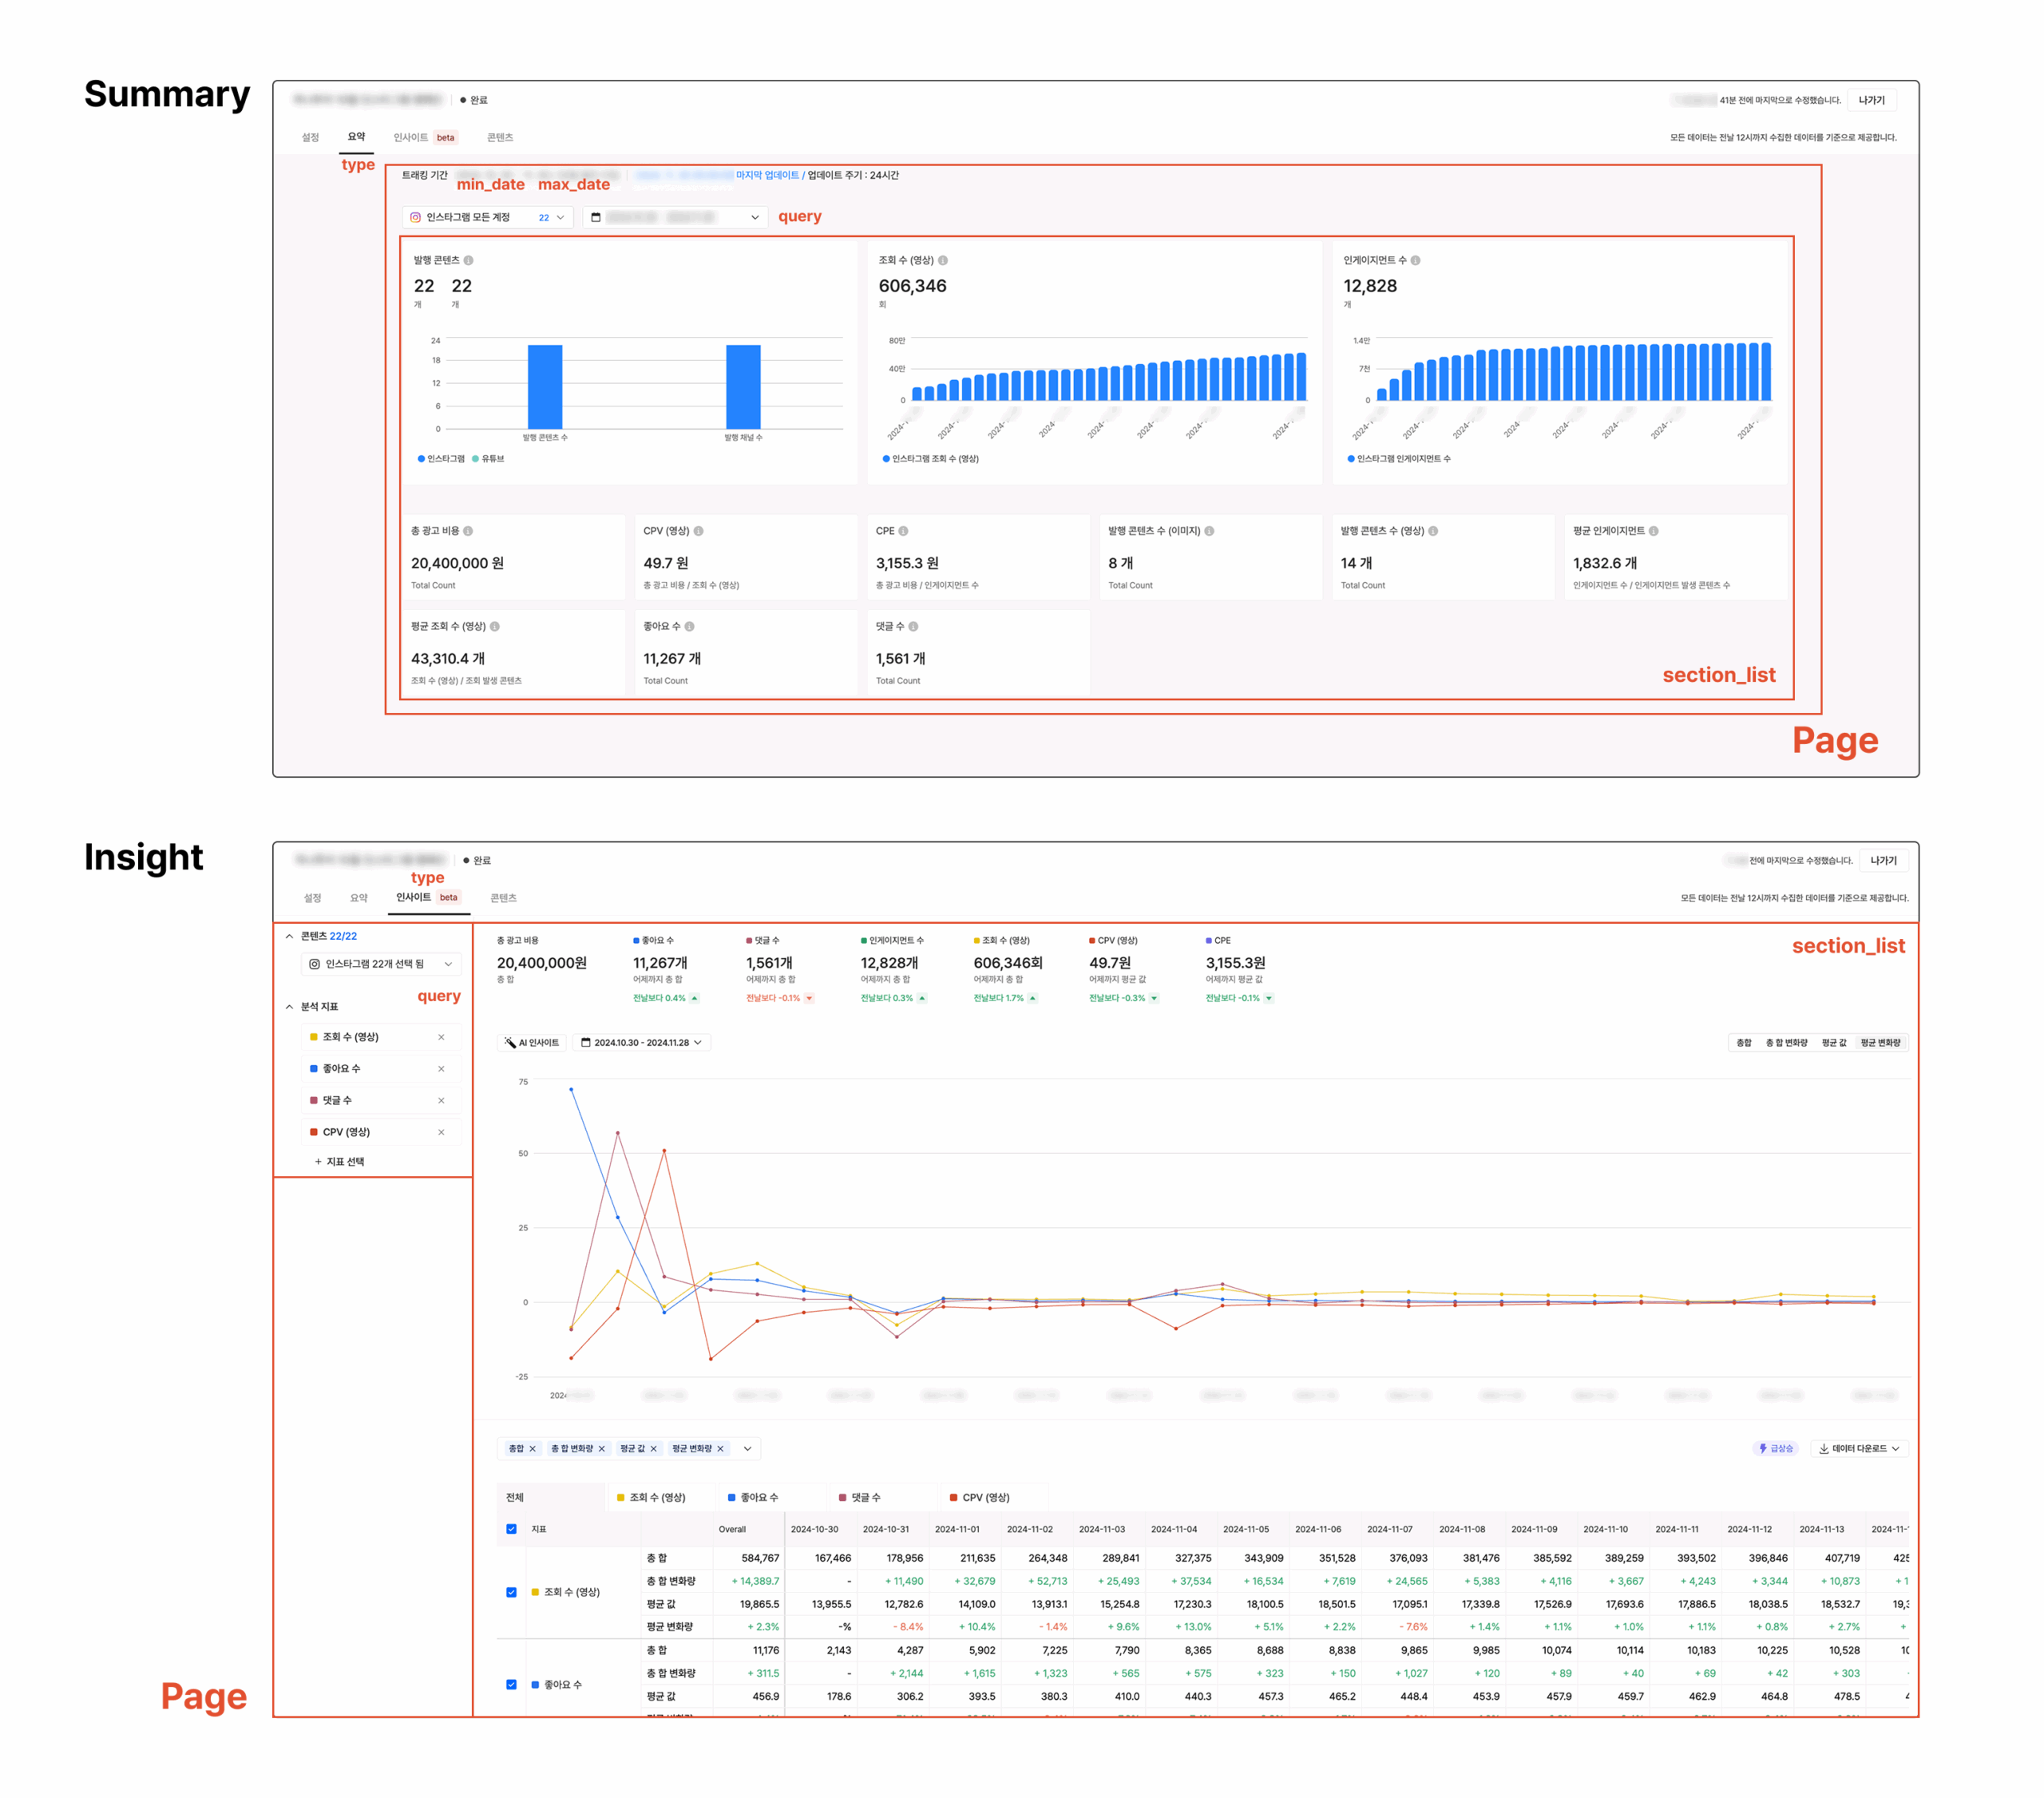Image resolution: width=2044 pixels, height=1798 pixels.
Task: Click info icon next to 발행 콘텐츠
Action: tap(468, 260)
